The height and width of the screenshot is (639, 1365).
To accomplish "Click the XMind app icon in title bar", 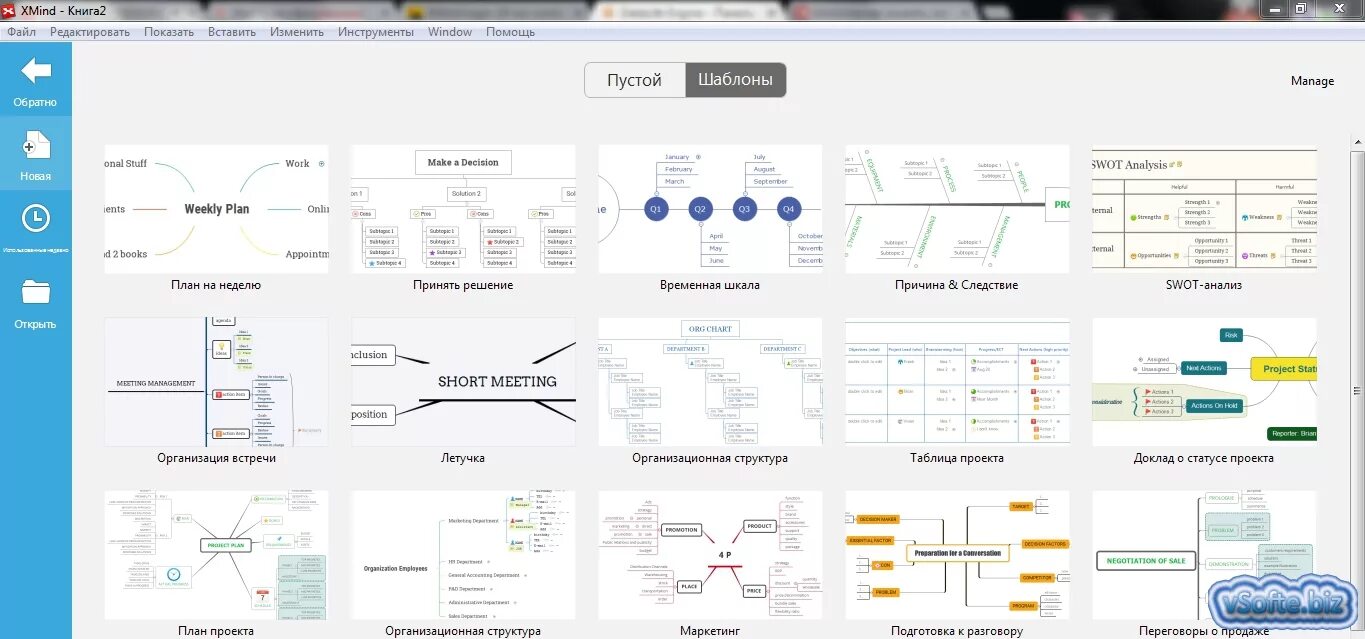I will (x=10, y=9).
